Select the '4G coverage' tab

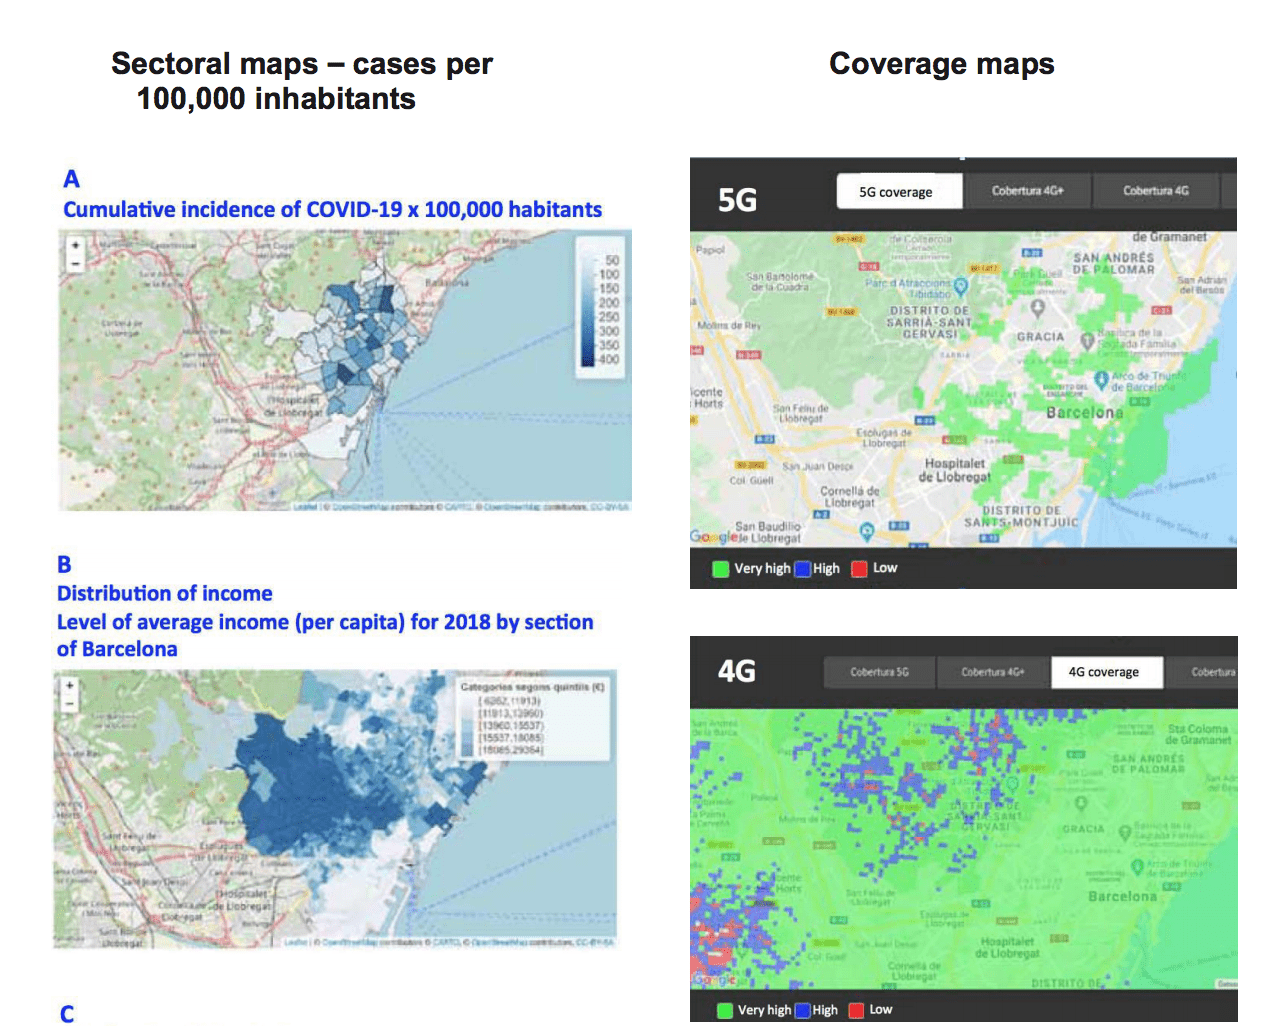(x=1106, y=672)
